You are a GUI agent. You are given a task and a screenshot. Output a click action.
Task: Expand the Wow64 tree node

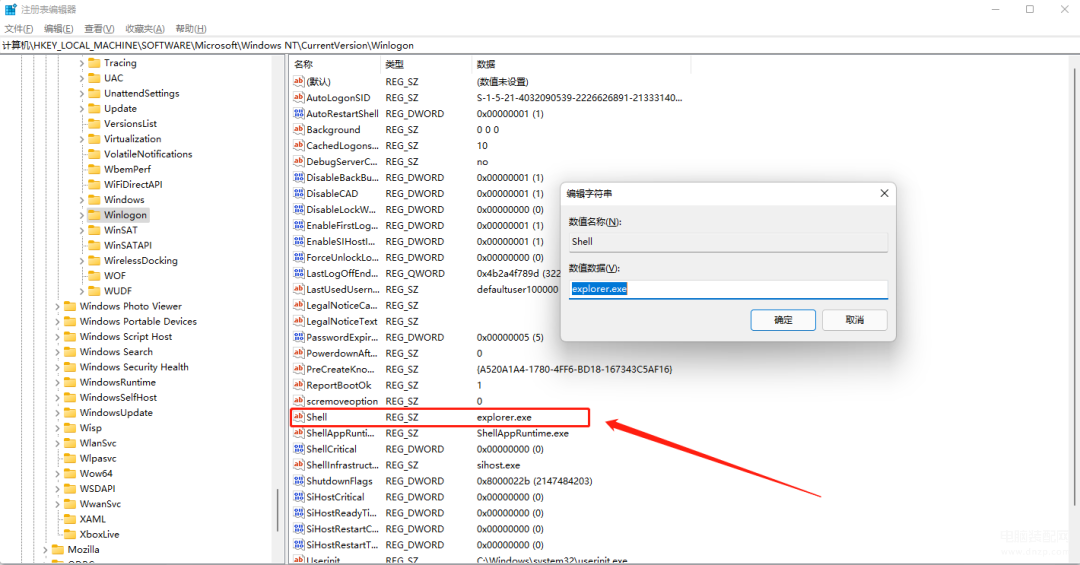pyautogui.click(x=57, y=473)
